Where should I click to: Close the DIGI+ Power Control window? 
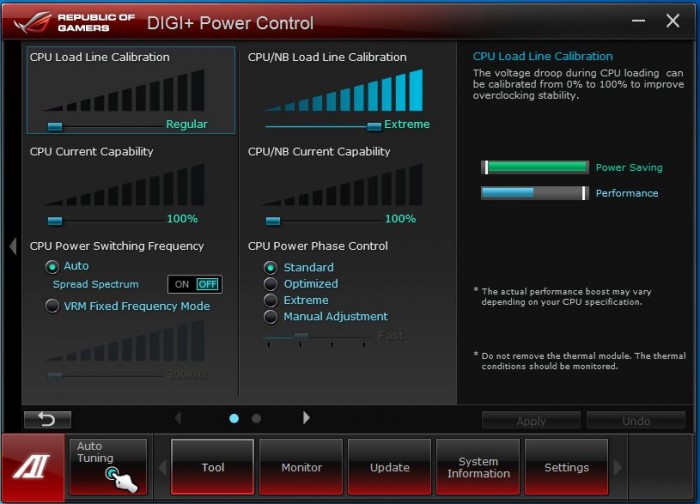[673, 21]
